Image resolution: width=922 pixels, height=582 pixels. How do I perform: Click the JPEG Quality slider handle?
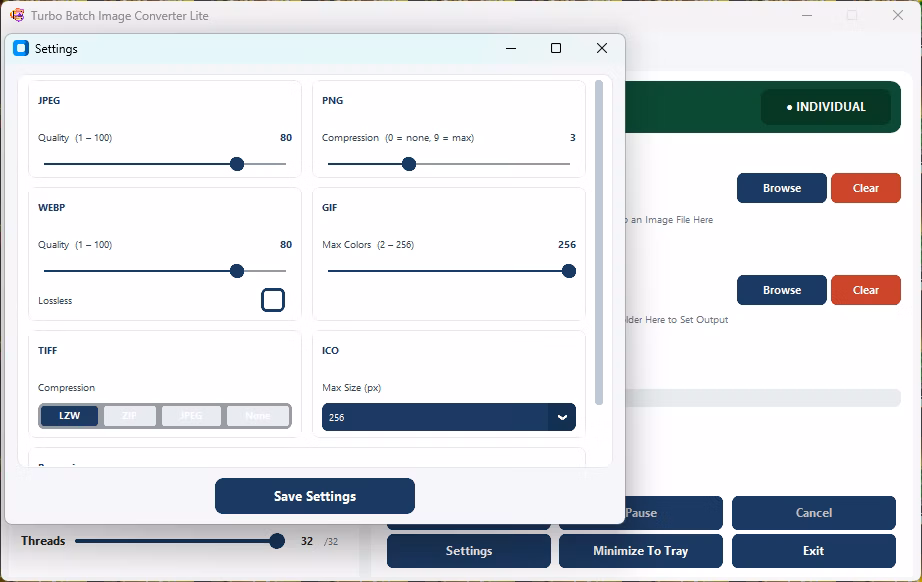point(237,164)
